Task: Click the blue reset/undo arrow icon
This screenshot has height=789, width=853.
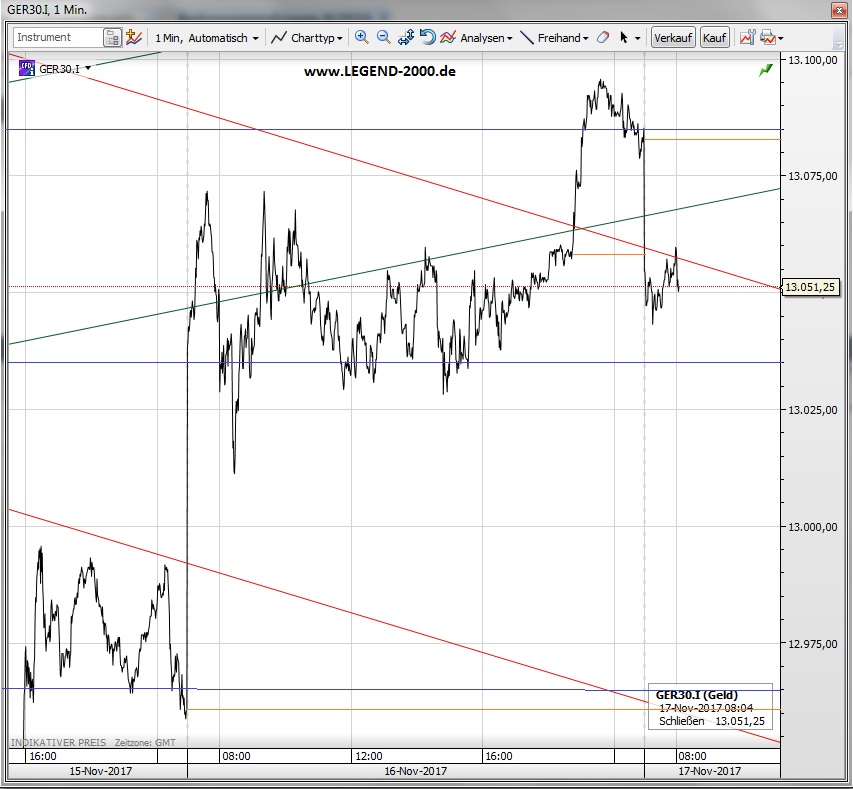Action: coord(427,37)
